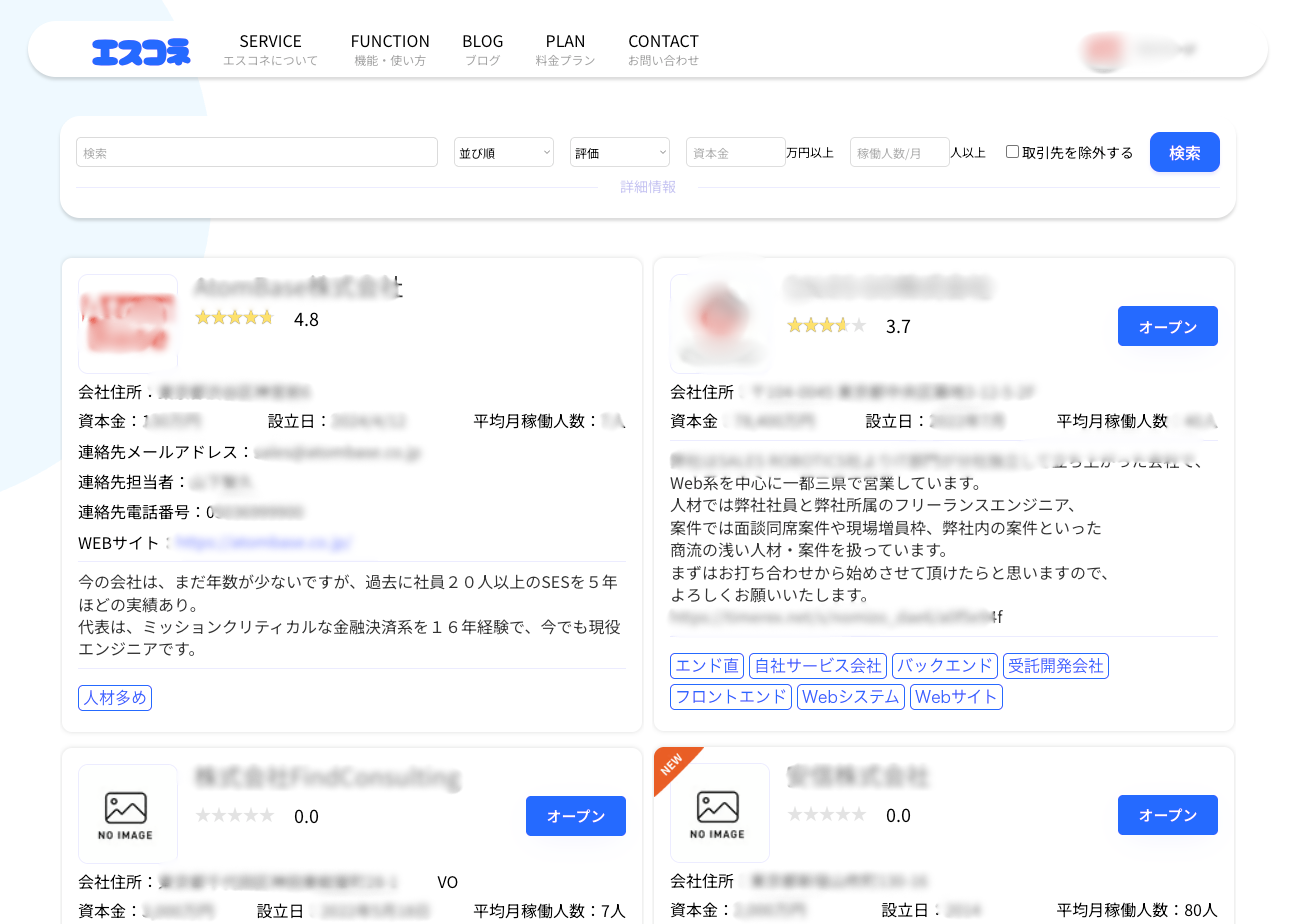
Task: Expand the 評価 dropdown
Action: [x=620, y=152]
